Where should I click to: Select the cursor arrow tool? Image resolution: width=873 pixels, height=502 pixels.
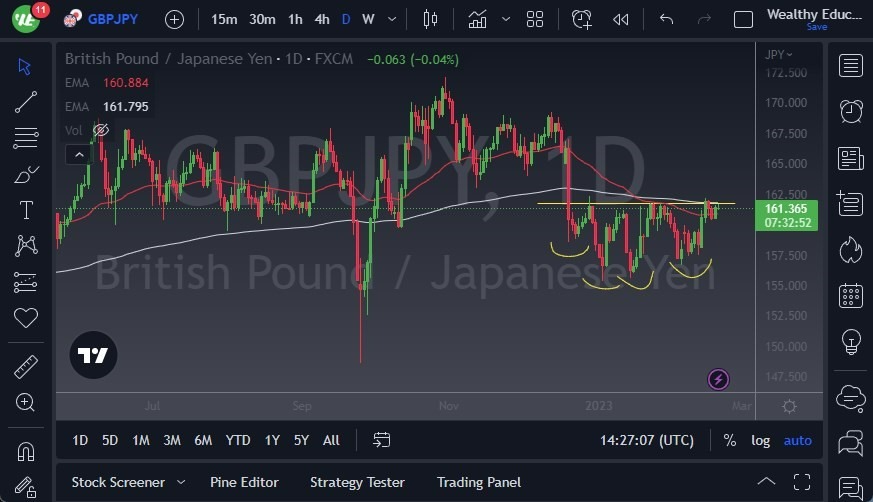click(24, 67)
